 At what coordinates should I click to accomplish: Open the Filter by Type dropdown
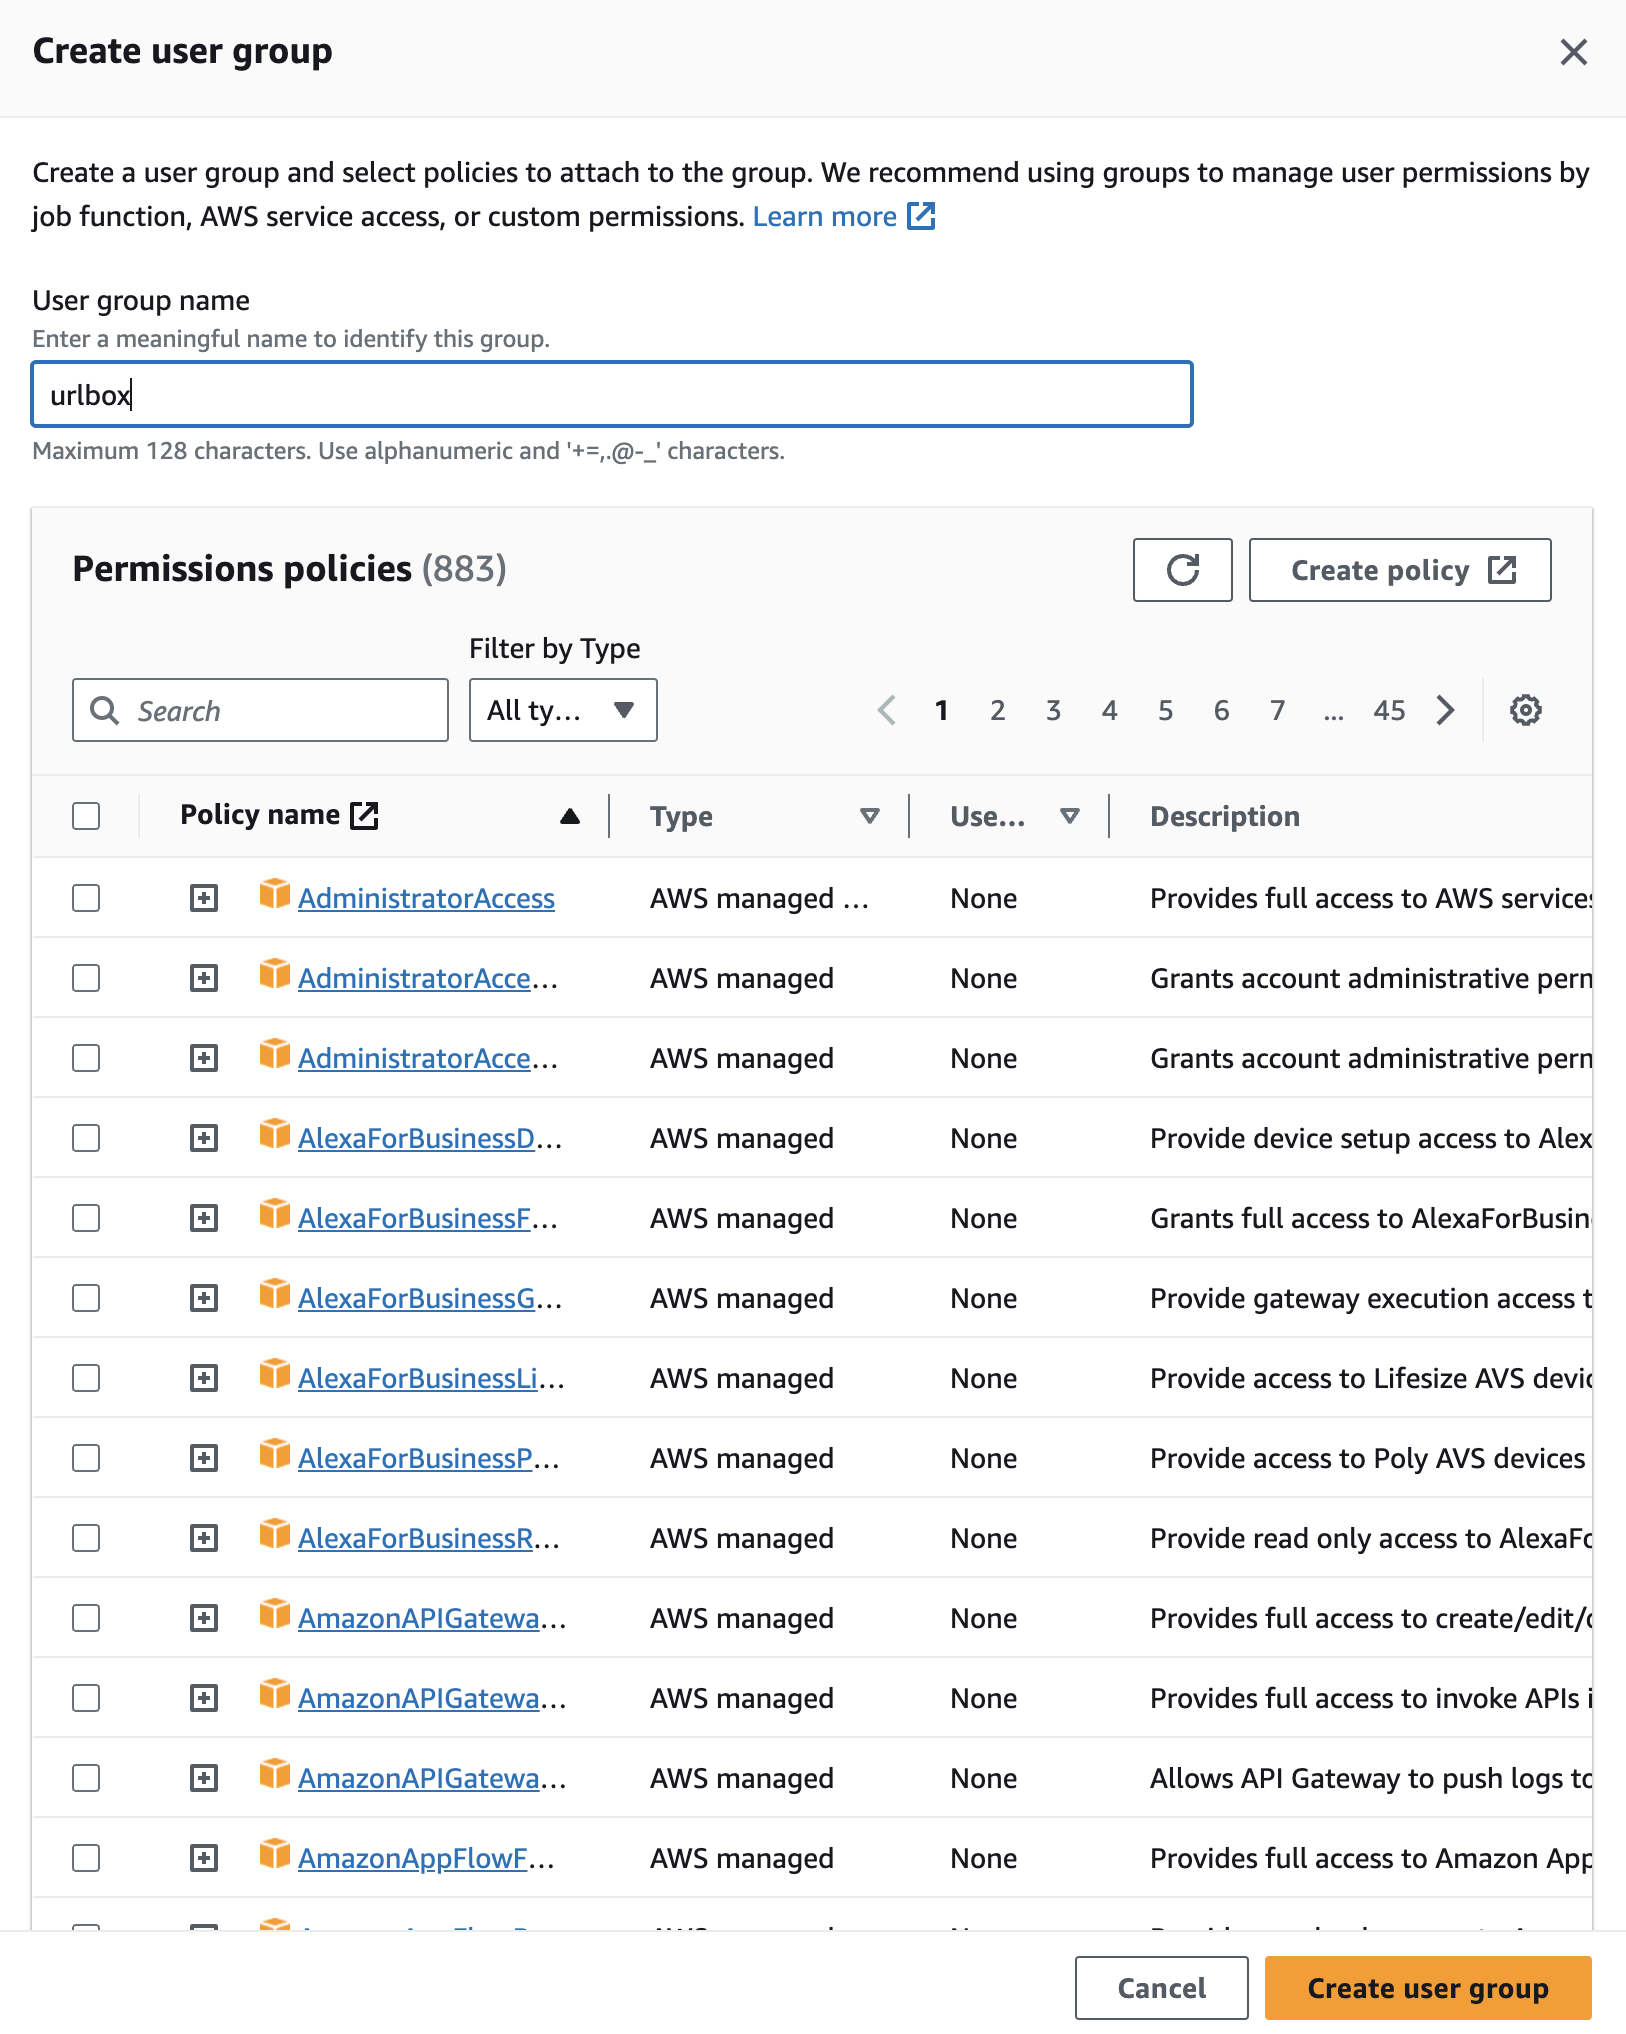coord(563,710)
